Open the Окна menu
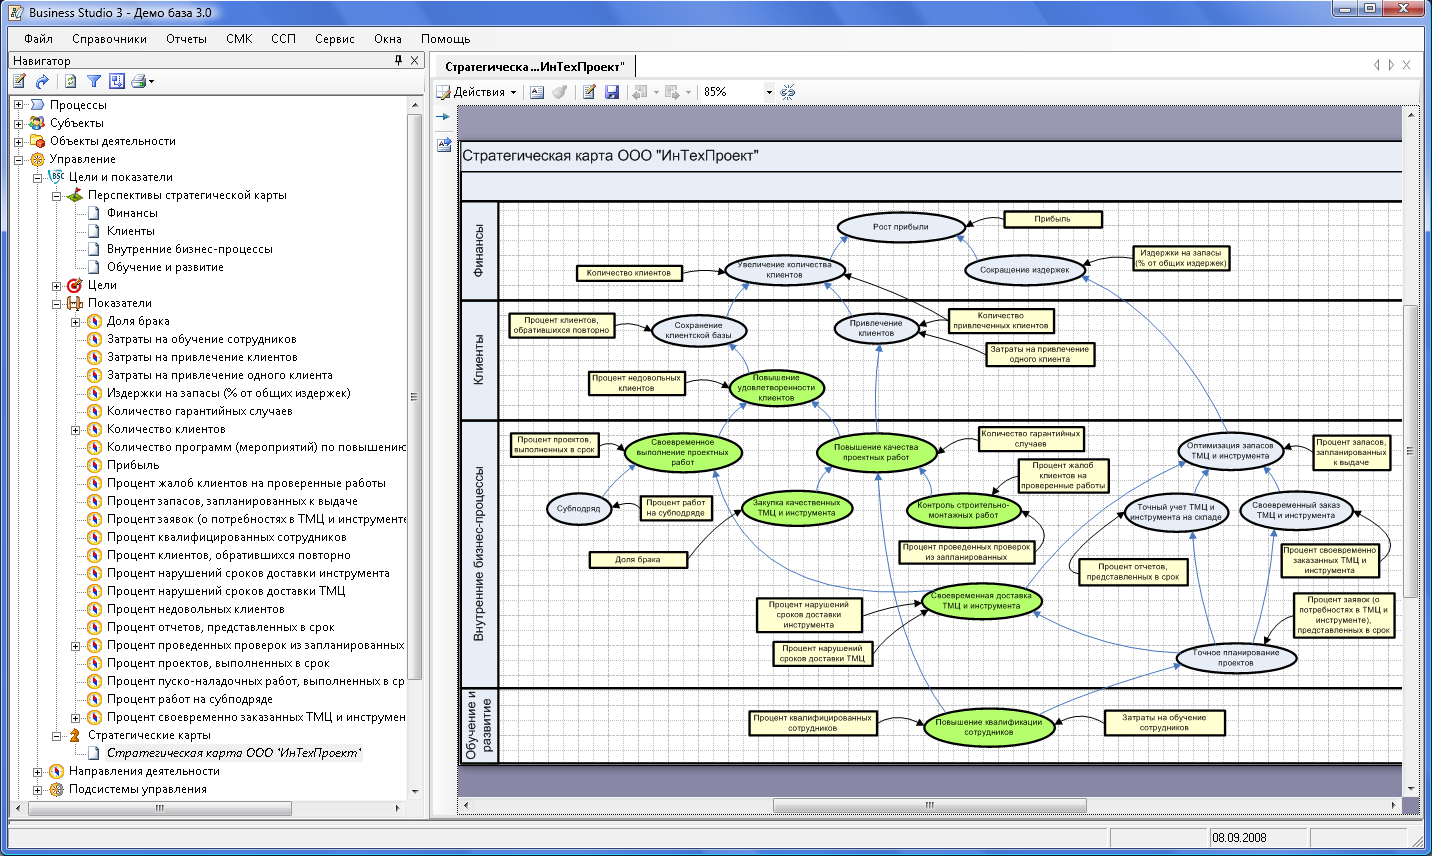 coord(388,39)
